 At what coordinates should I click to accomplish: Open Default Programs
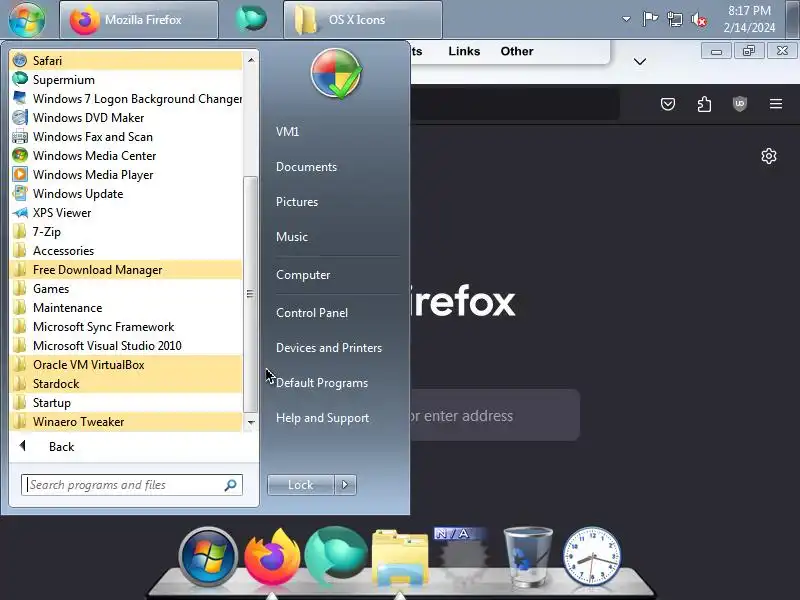322,383
